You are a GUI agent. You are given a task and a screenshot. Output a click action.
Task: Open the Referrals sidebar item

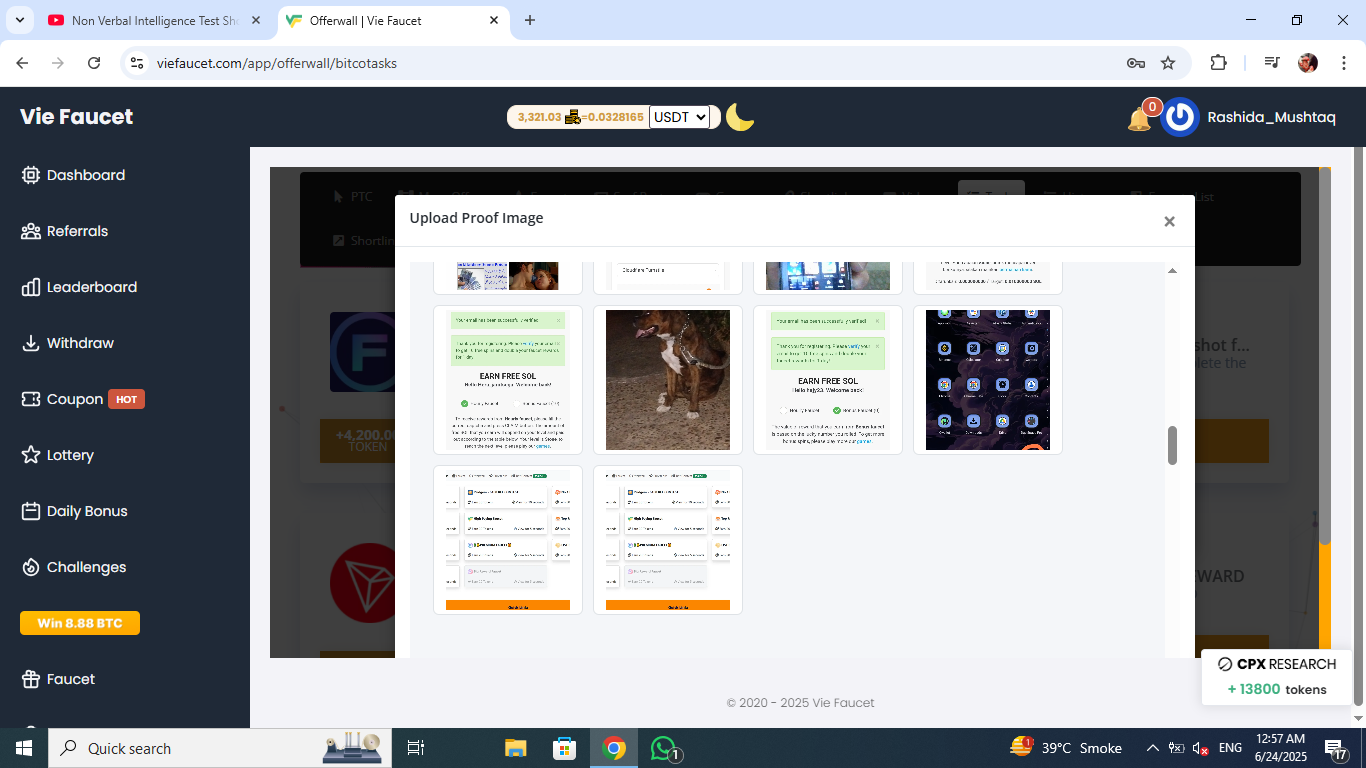[64, 231]
